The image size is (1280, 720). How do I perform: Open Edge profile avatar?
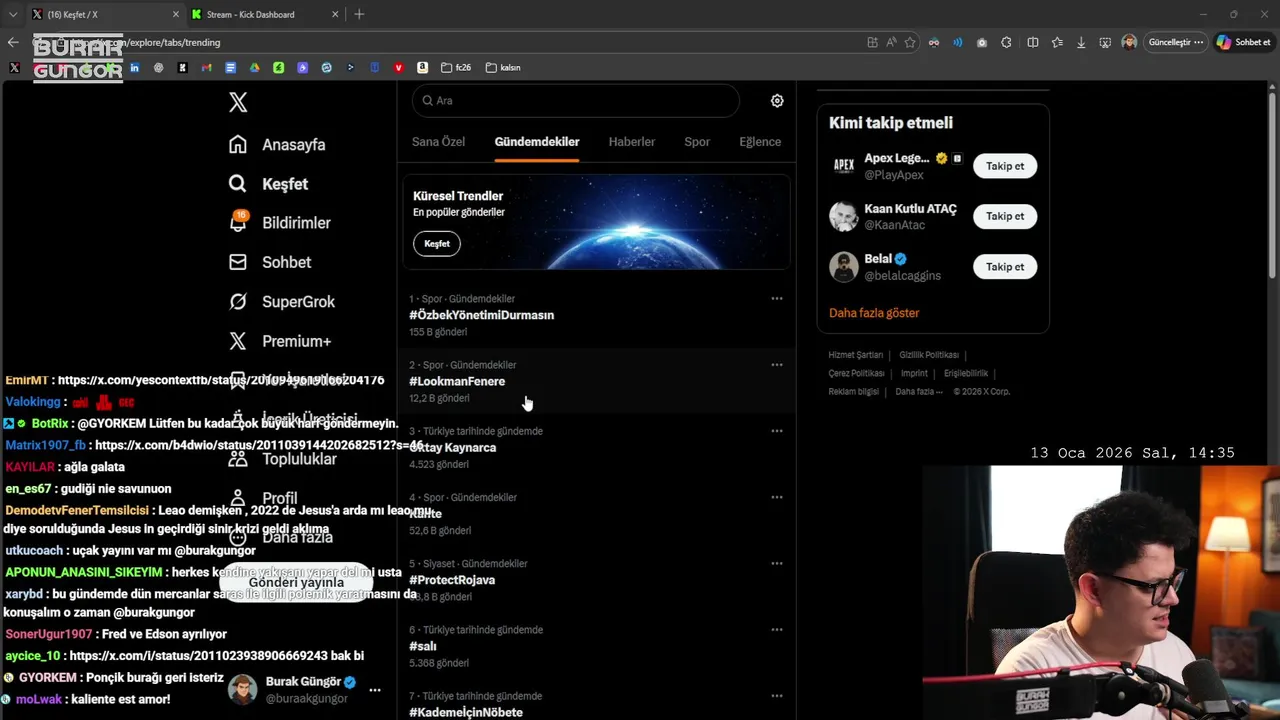[1129, 42]
